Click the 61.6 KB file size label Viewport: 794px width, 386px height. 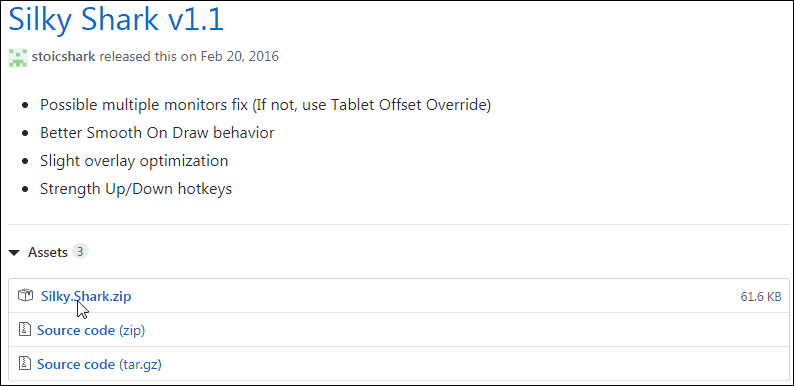pyautogui.click(x=761, y=297)
